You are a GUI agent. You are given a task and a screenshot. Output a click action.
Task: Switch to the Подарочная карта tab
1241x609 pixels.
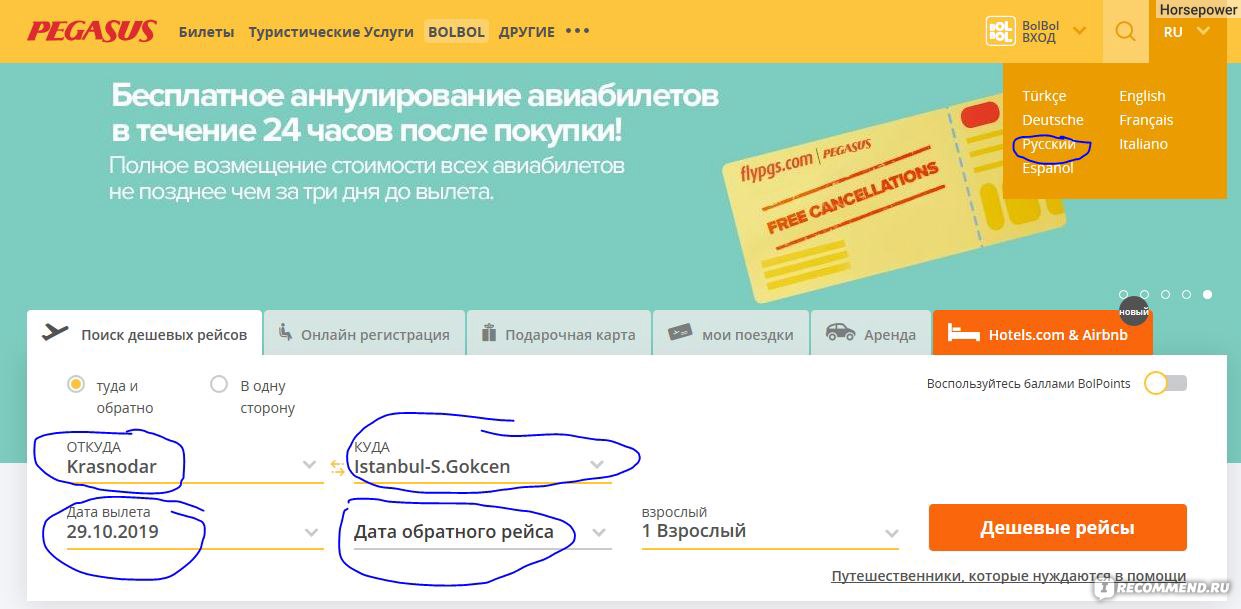[560, 334]
